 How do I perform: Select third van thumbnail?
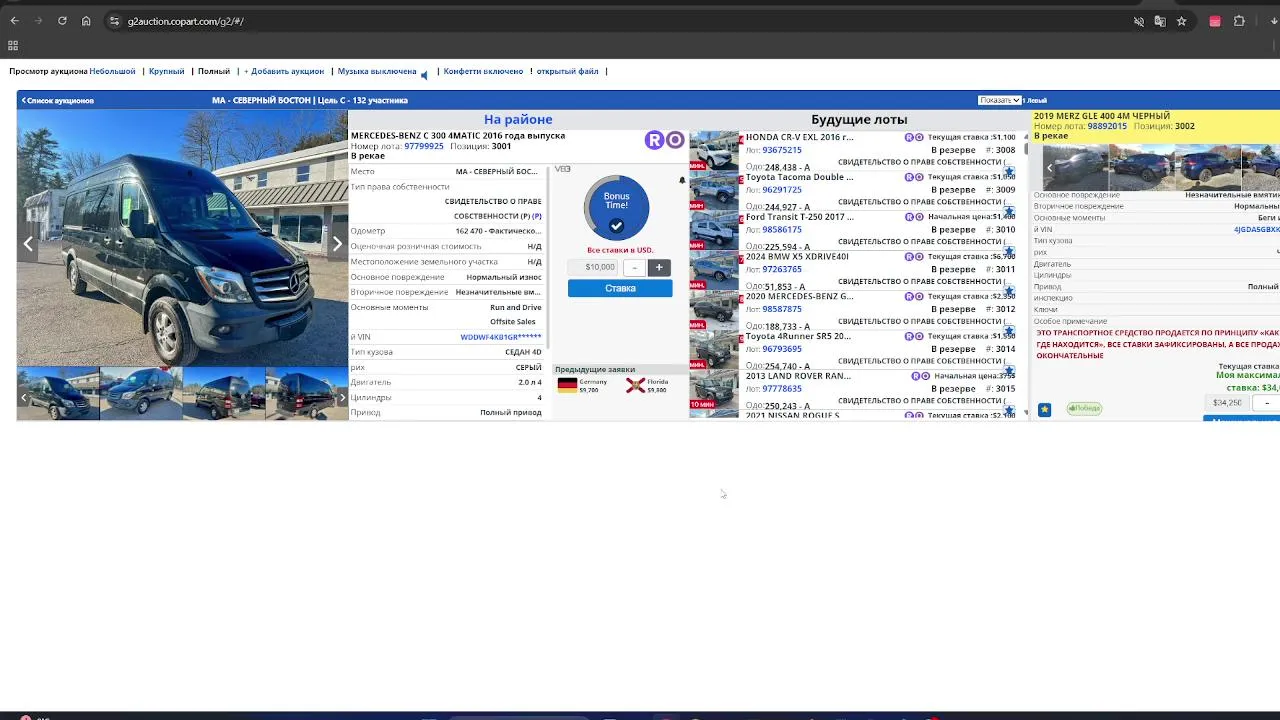[x=224, y=394]
